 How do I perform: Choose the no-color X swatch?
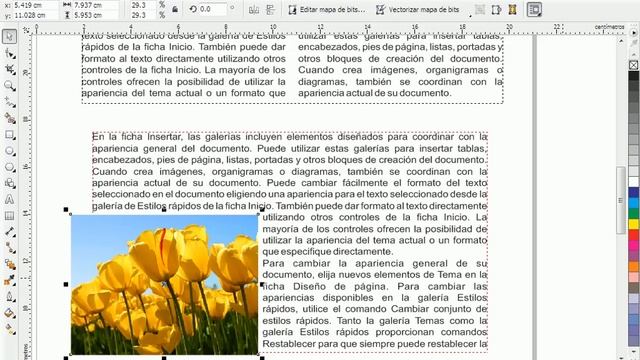click(633, 65)
